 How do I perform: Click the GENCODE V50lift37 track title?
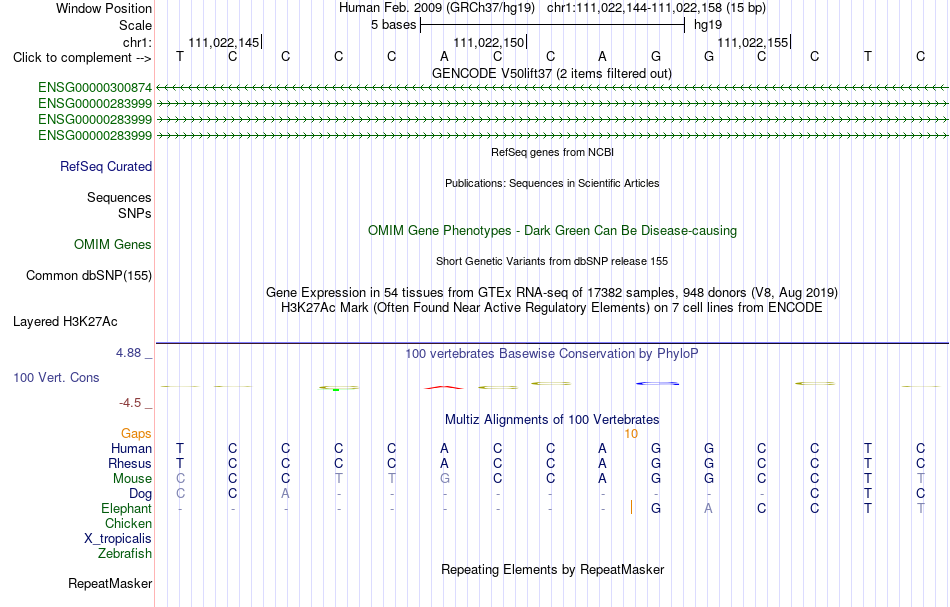[x=552, y=74]
